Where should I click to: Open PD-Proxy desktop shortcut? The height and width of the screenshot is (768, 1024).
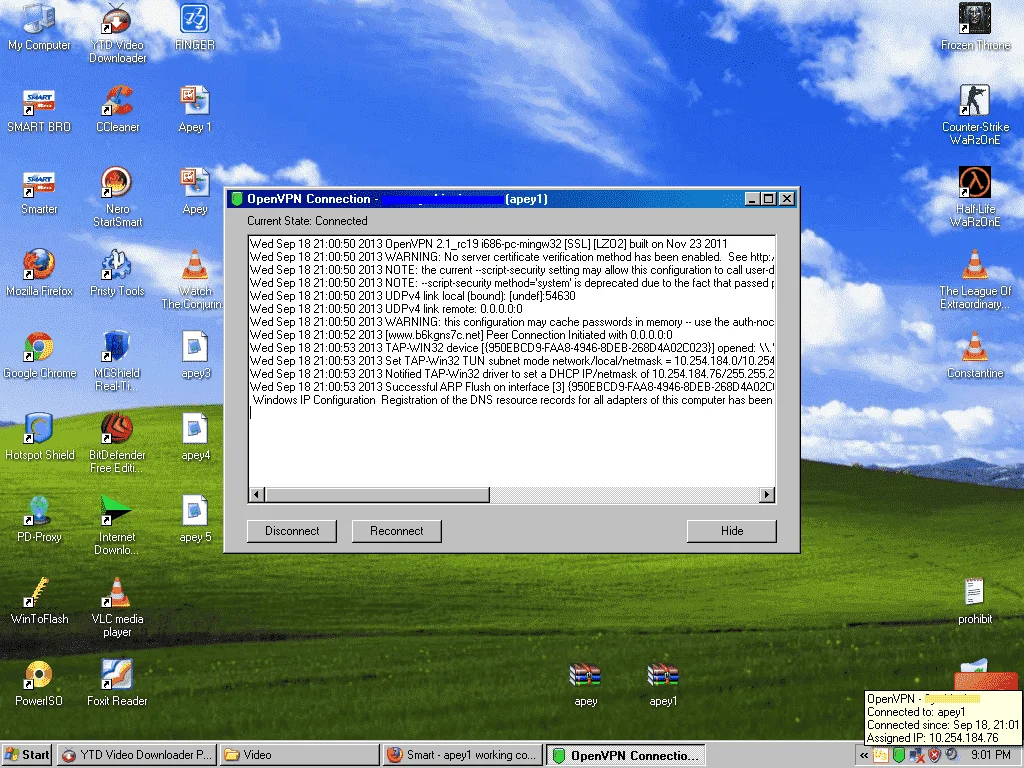39,520
